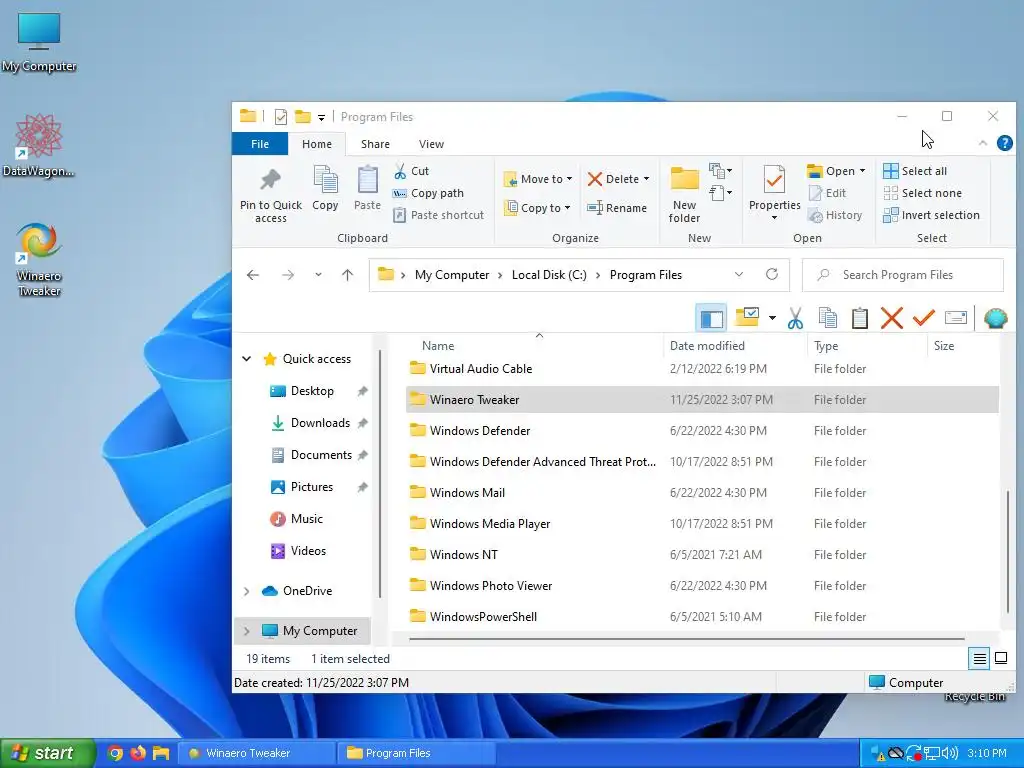This screenshot has height=768, width=1024.
Task: Open the blue Help question mark icon
Action: point(1004,143)
